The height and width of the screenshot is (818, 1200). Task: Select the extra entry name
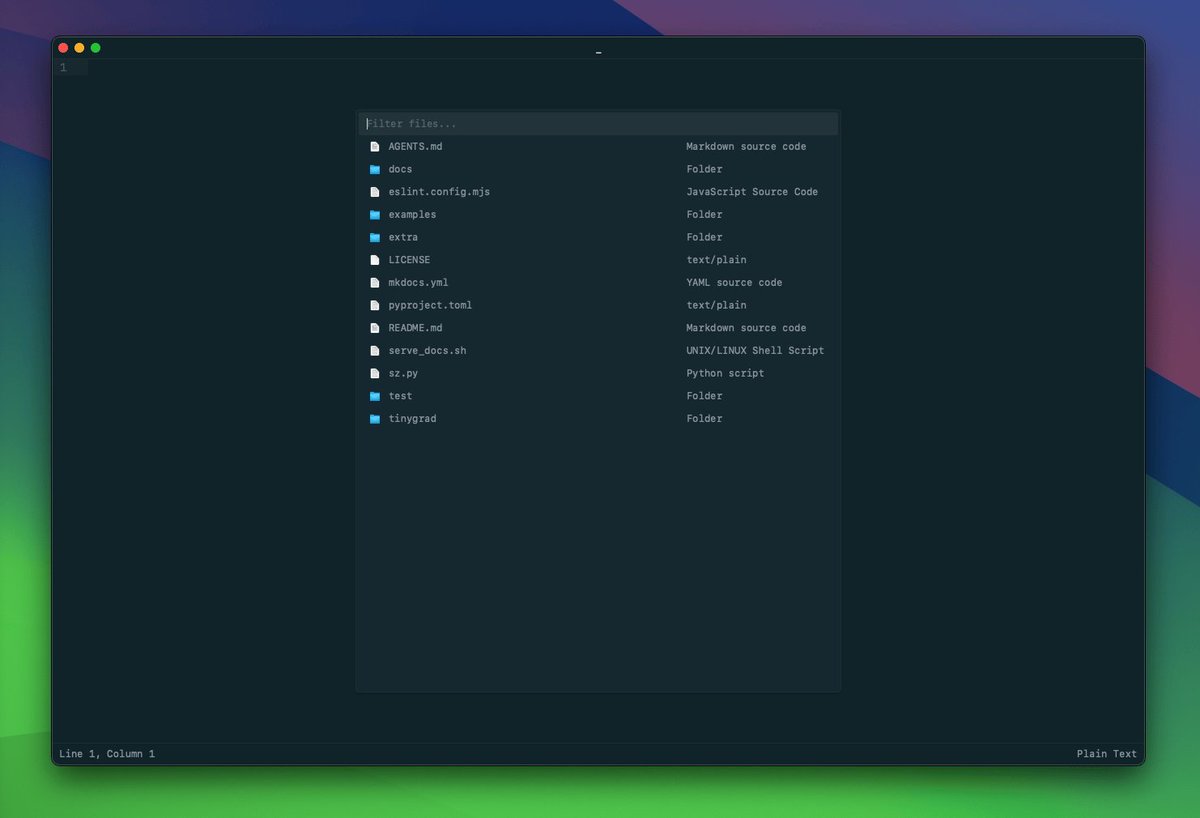pyautogui.click(x=403, y=238)
